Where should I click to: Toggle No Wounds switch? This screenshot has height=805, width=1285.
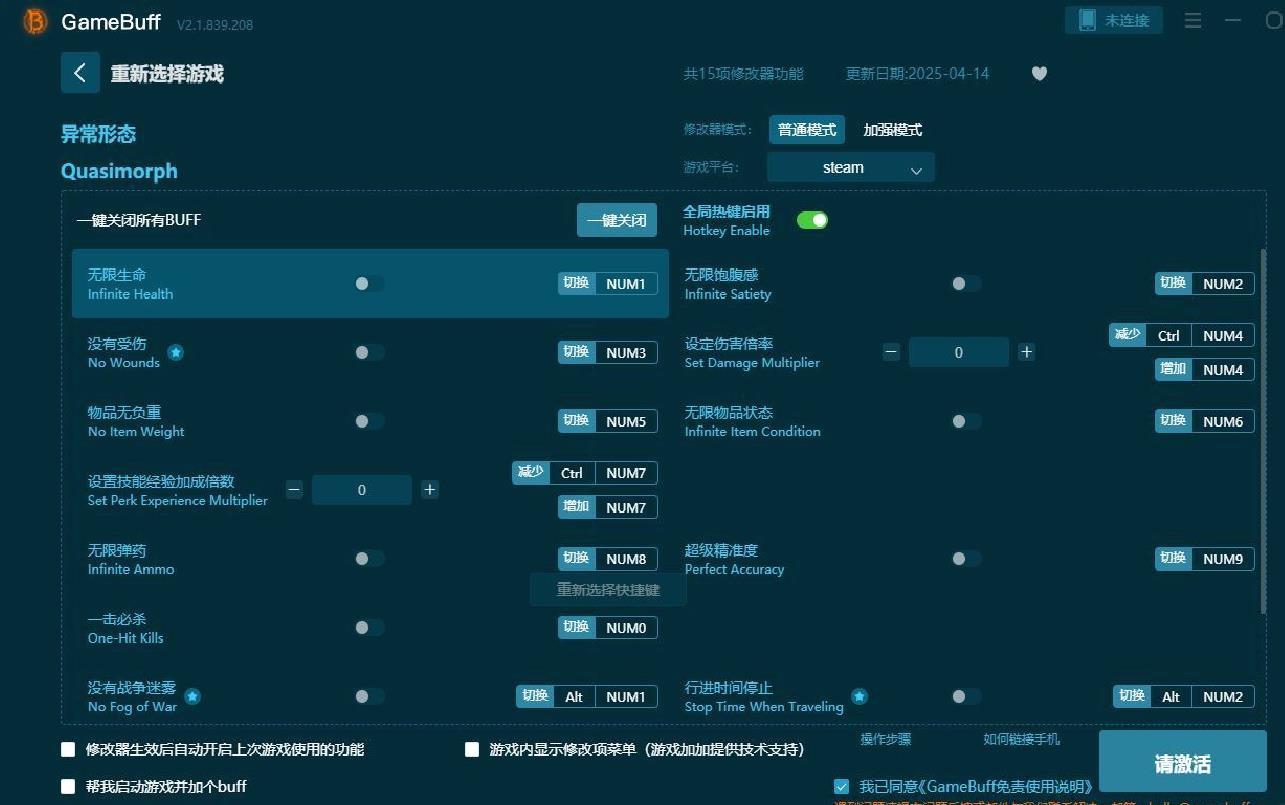pos(369,352)
